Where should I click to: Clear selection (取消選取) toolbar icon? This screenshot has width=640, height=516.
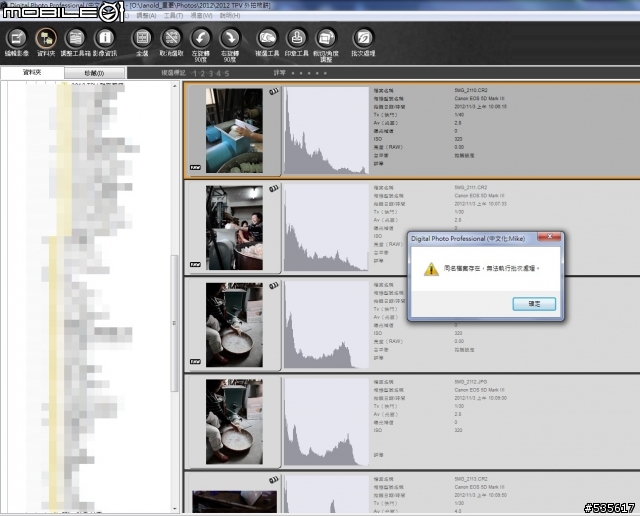pos(171,42)
